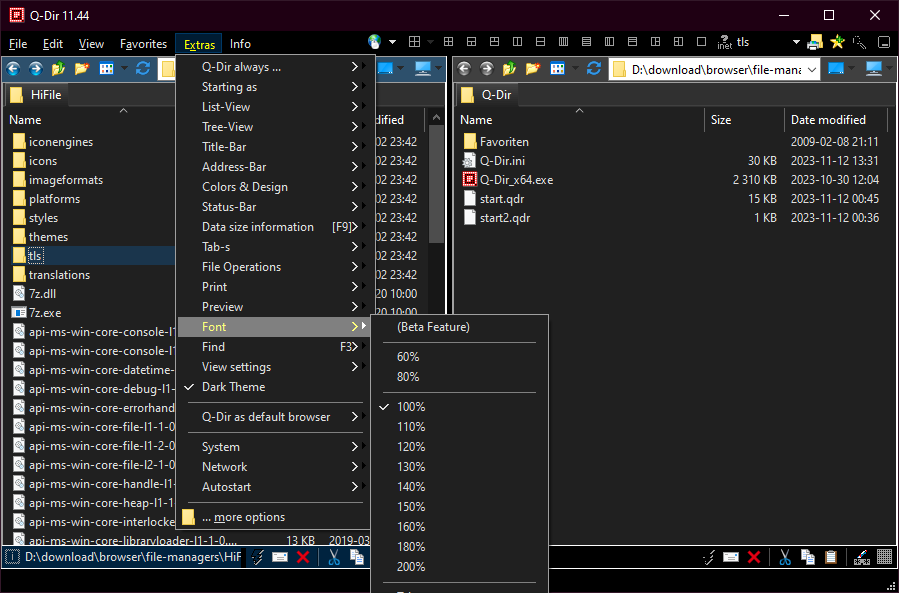The width and height of the screenshot is (899, 593).
Task: Go up one folder in left pane
Action: (x=59, y=69)
